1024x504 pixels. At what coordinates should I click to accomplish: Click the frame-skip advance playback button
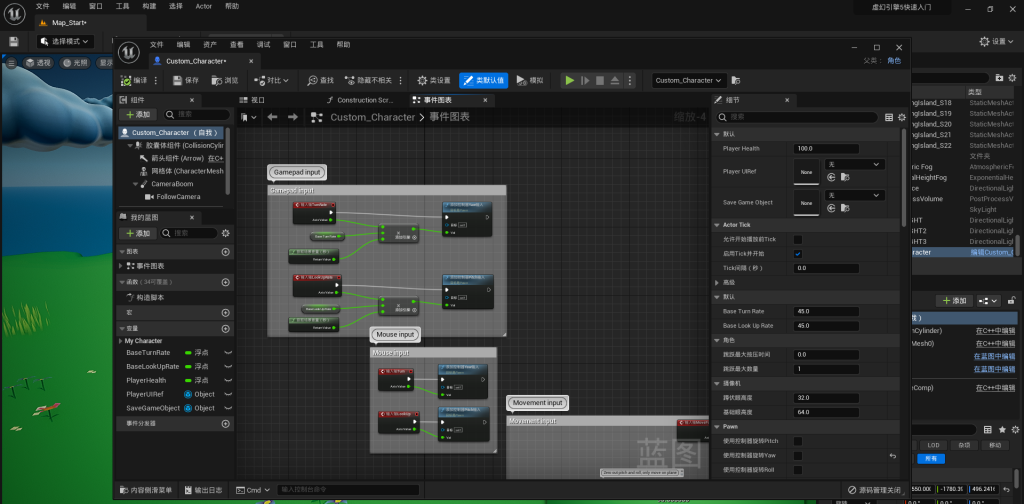[585, 80]
